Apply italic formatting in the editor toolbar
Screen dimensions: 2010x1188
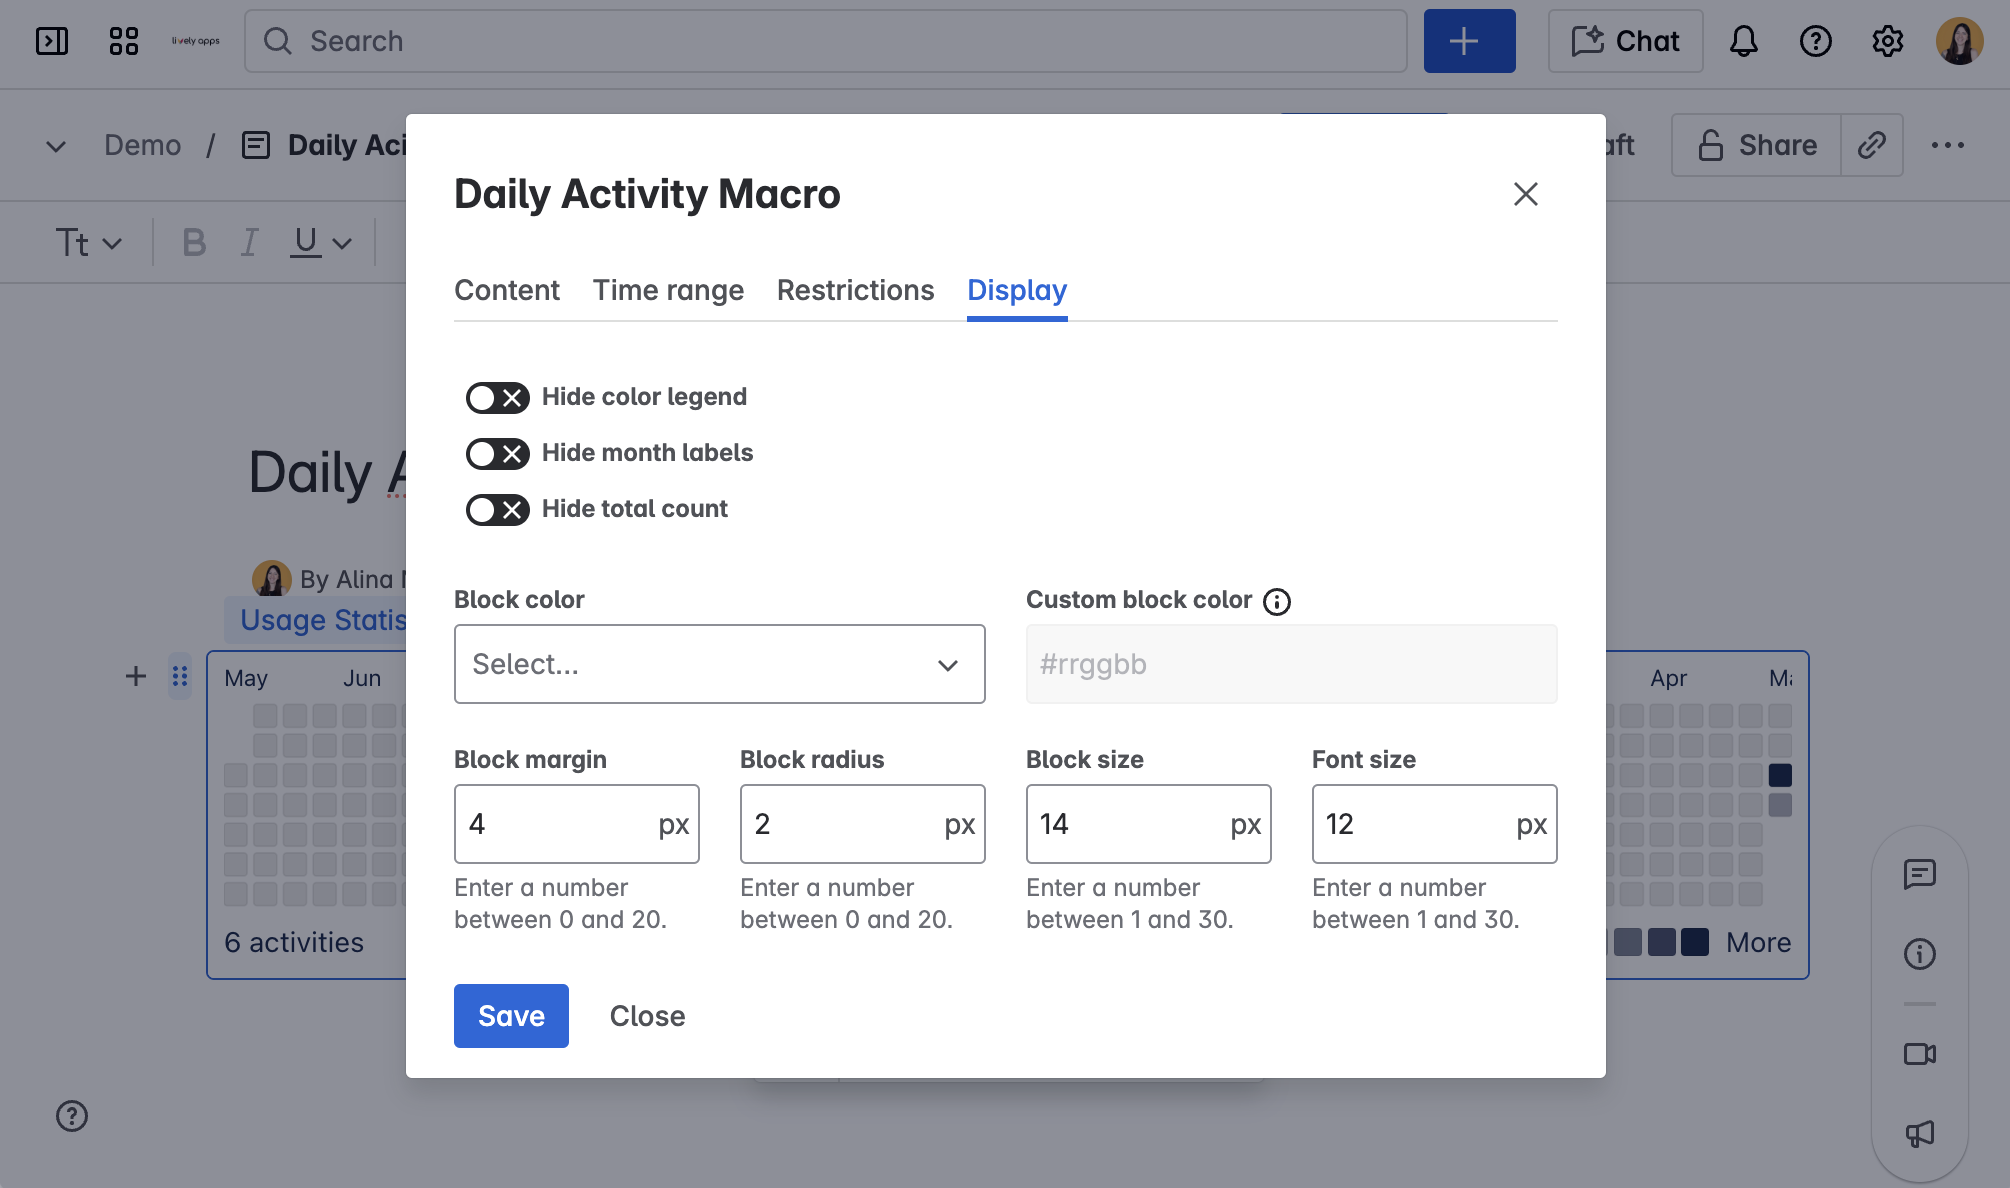(x=249, y=241)
